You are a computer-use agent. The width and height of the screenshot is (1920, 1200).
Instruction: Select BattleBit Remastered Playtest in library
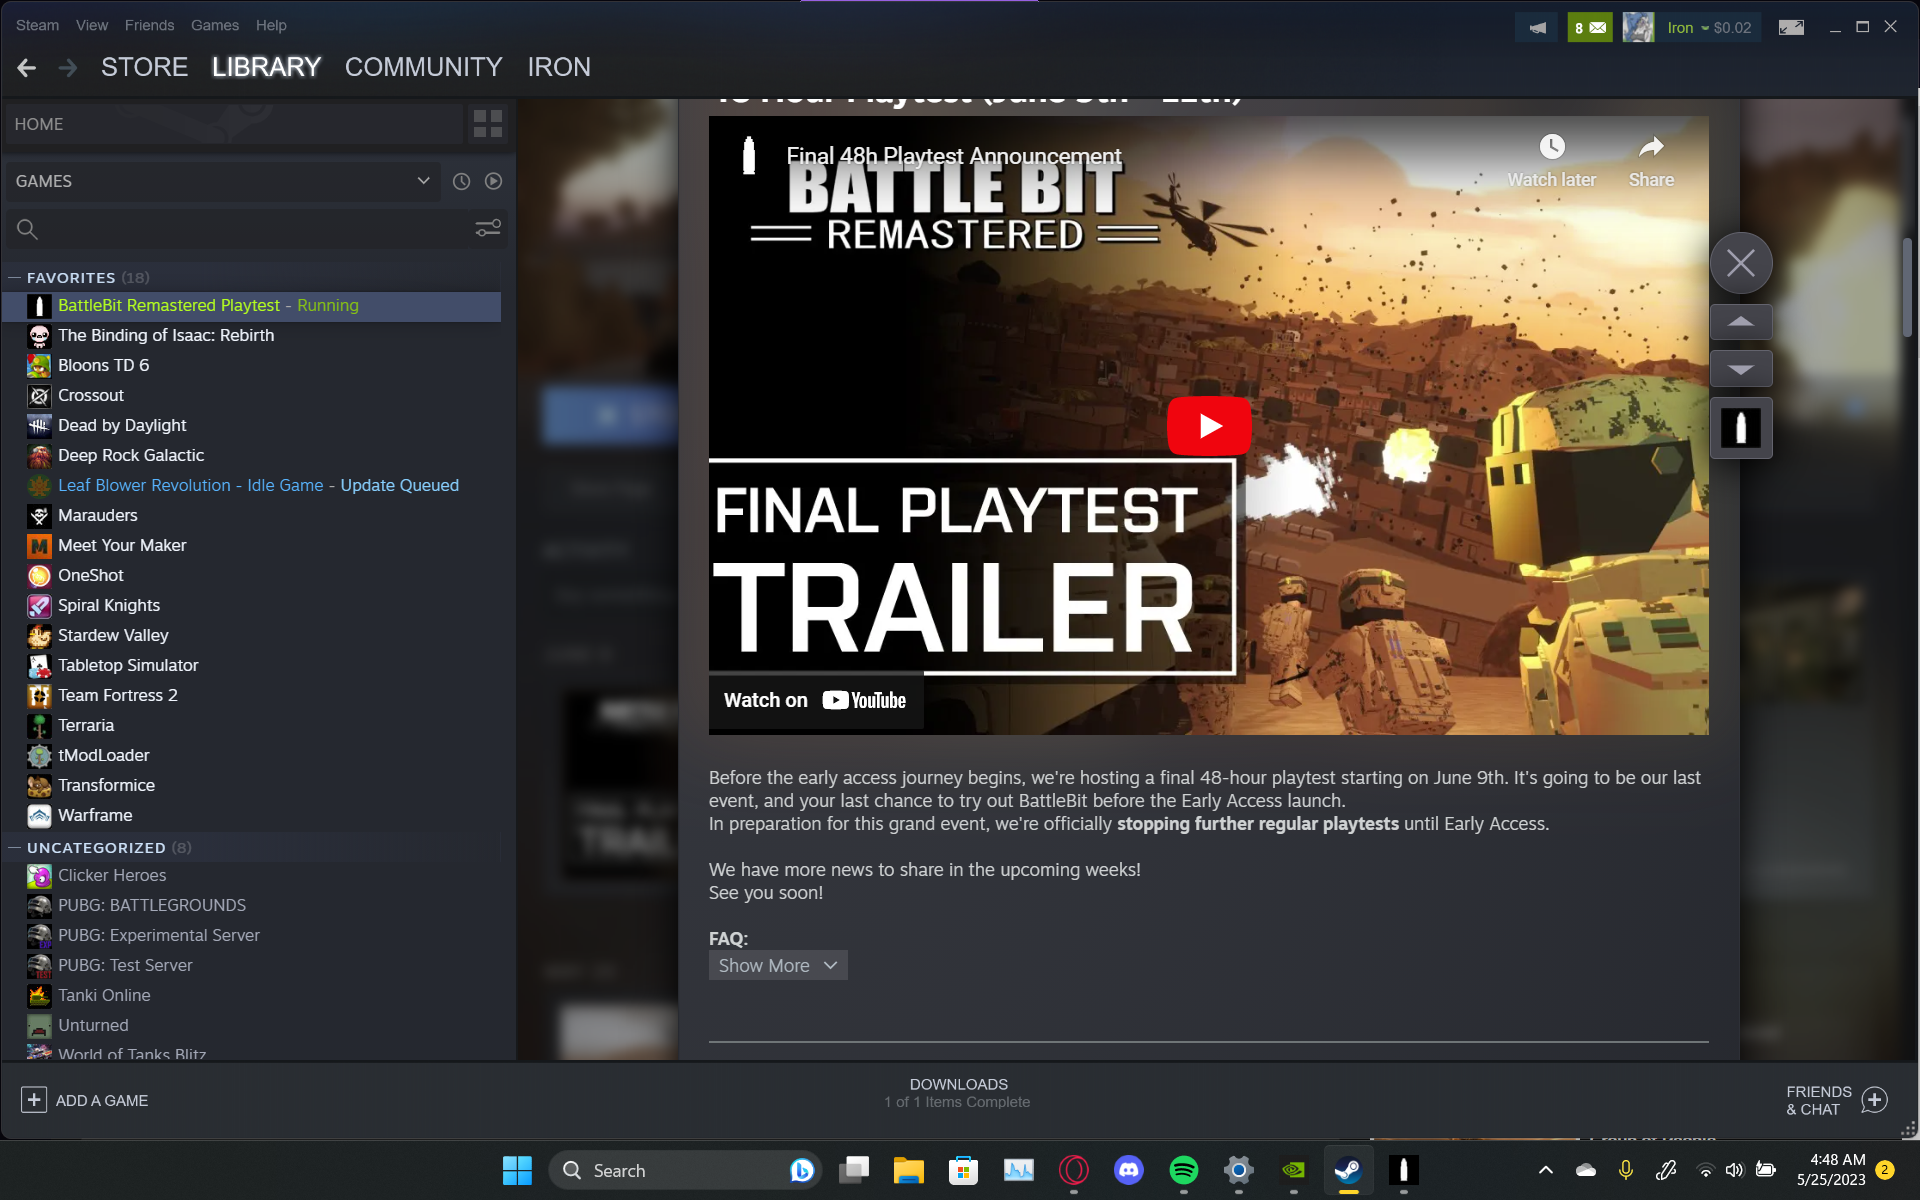click(x=252, y=306)
